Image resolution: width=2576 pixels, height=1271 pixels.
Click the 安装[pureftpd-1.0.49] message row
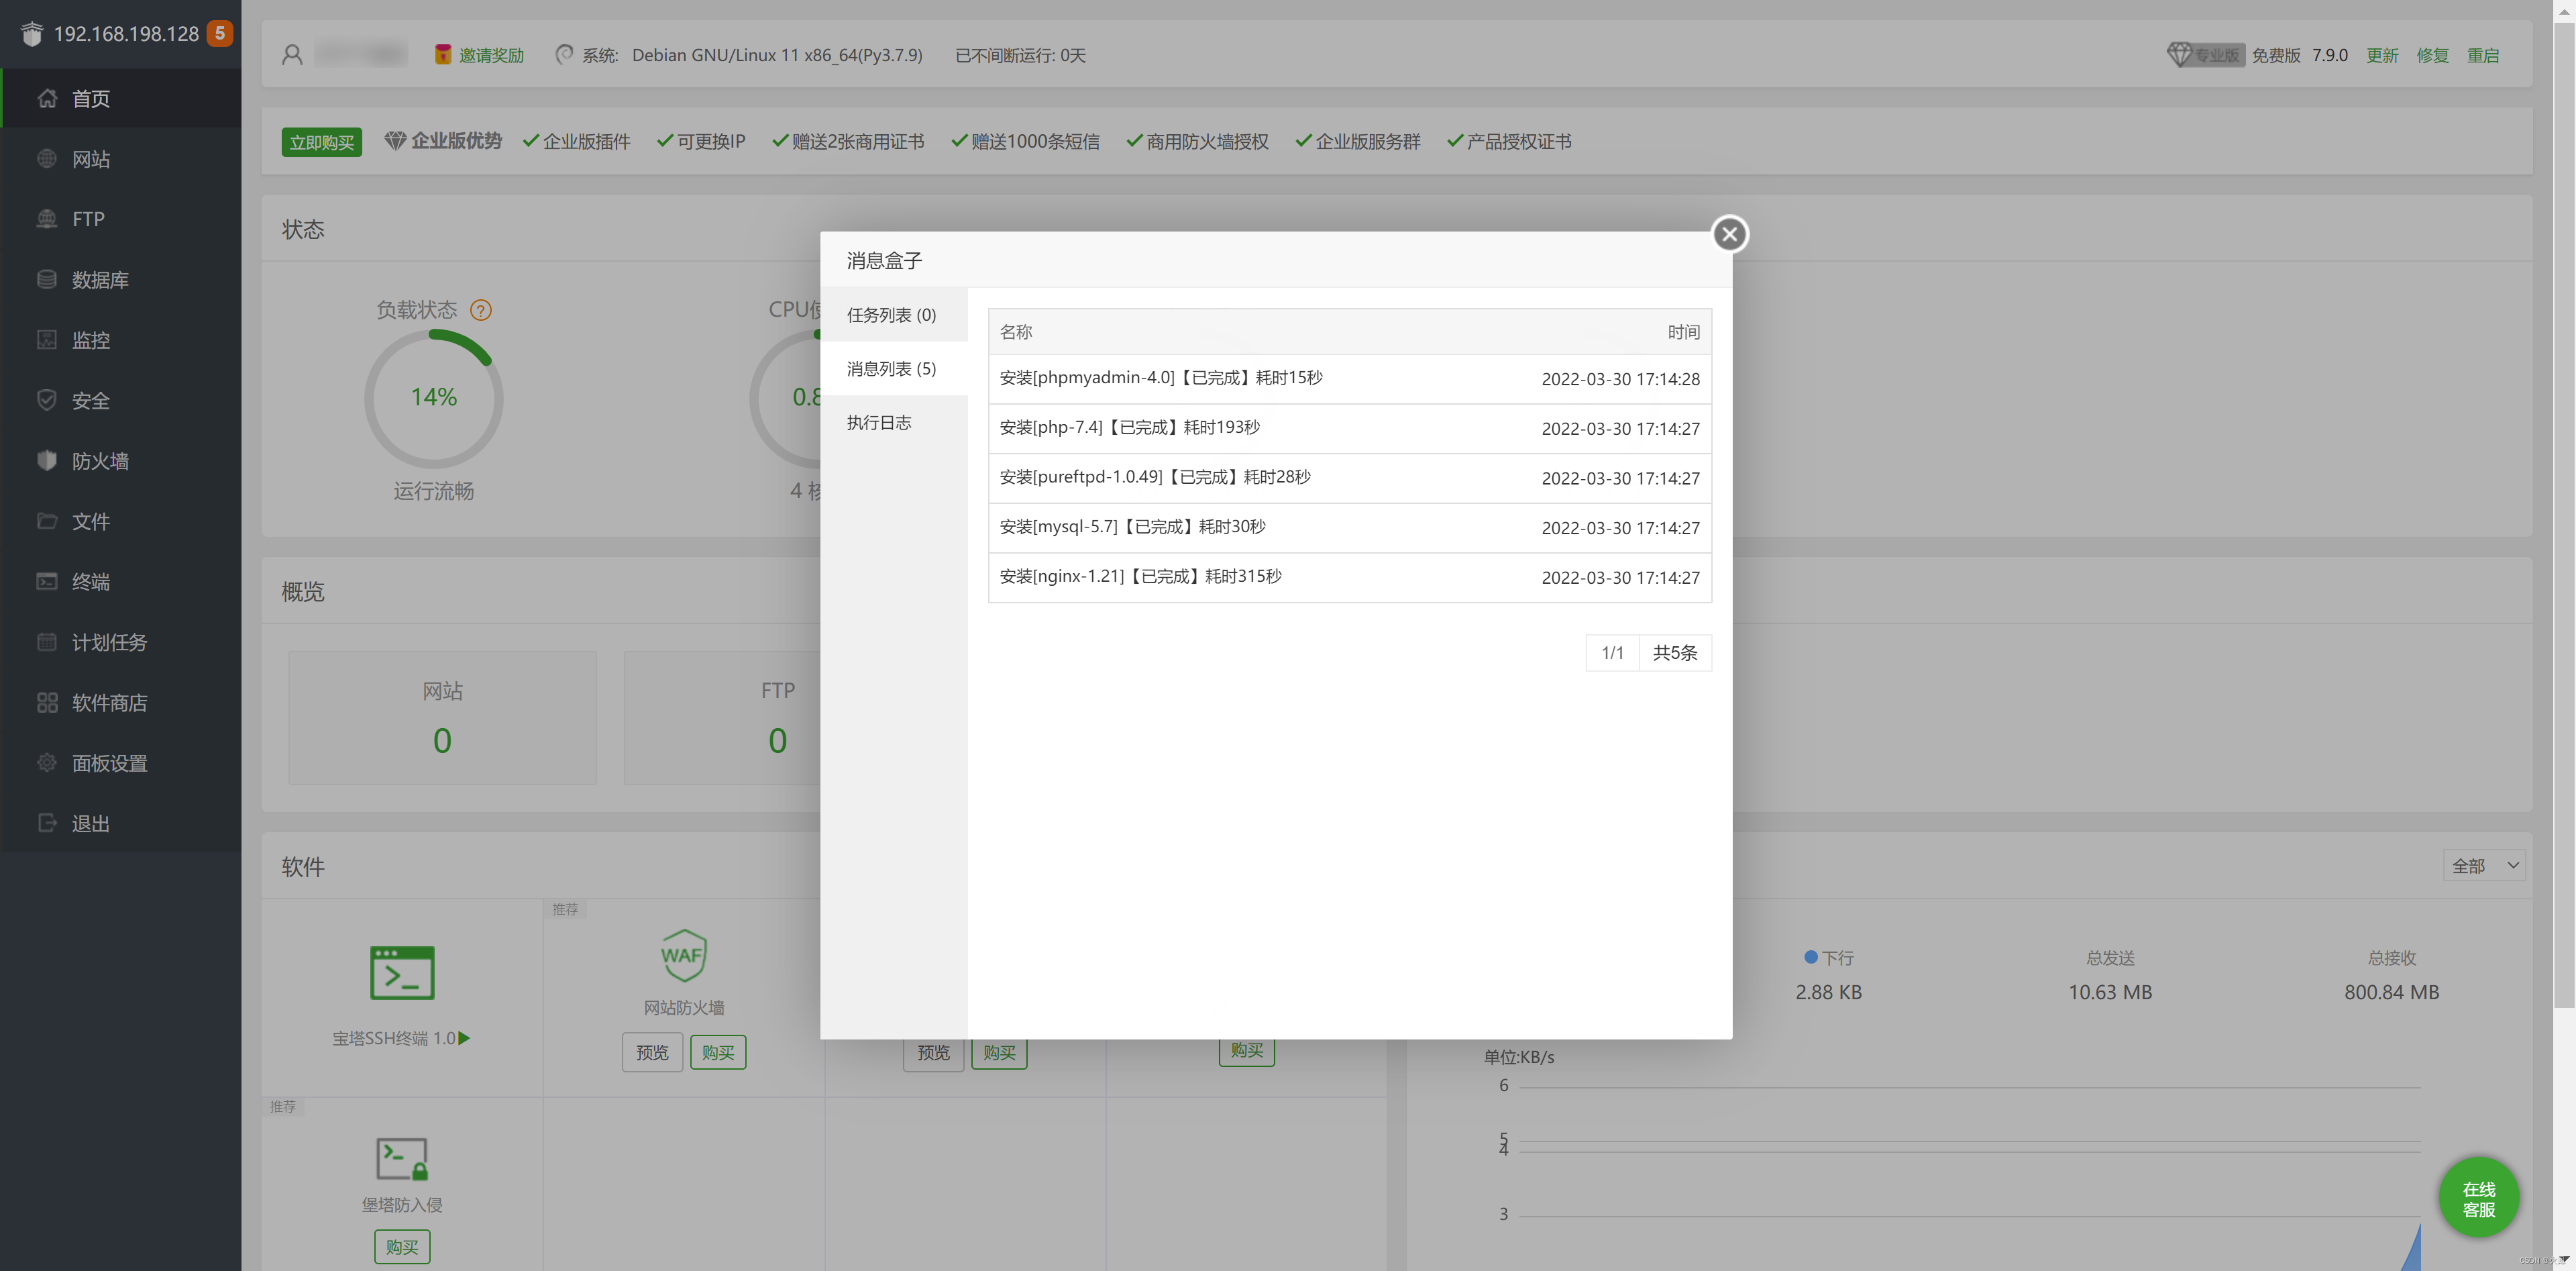[1349, 478]
